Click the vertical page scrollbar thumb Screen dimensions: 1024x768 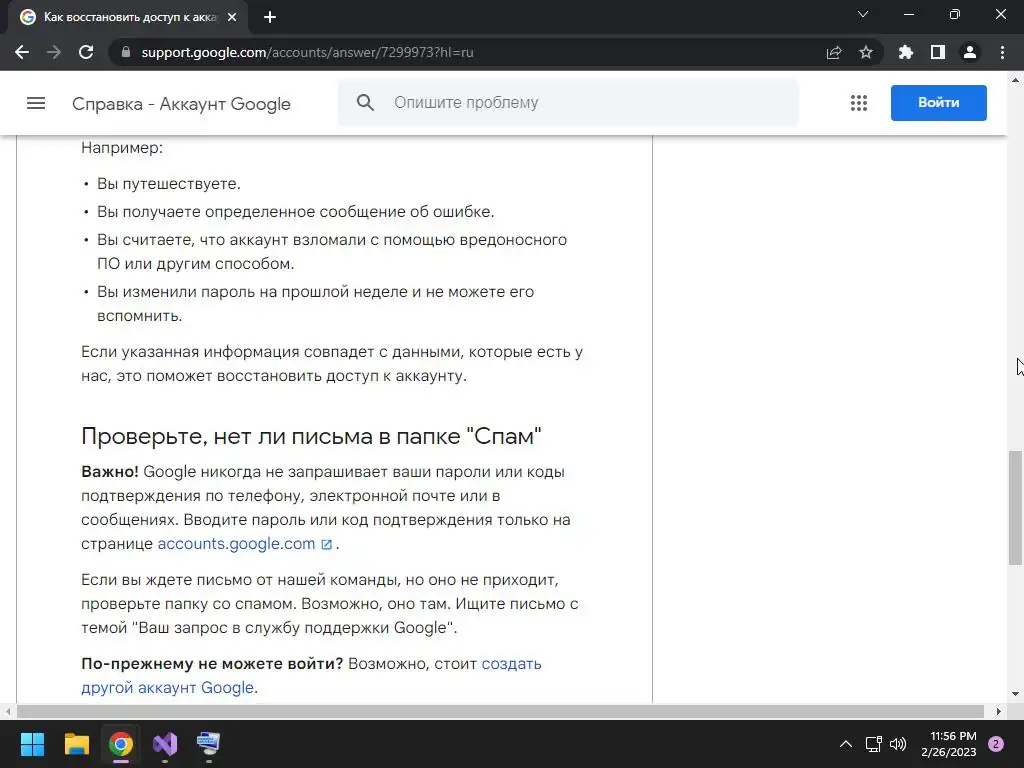(1016, 507)
